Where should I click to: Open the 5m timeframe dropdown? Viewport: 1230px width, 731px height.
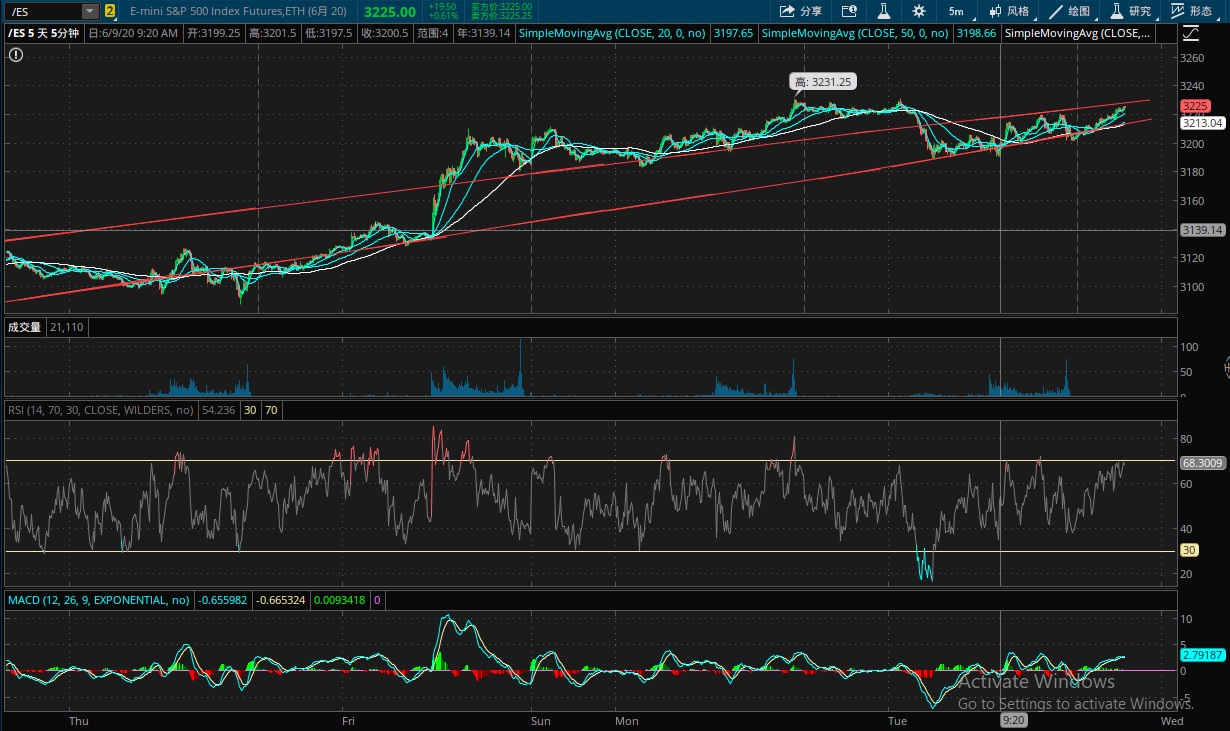(956, 11)
